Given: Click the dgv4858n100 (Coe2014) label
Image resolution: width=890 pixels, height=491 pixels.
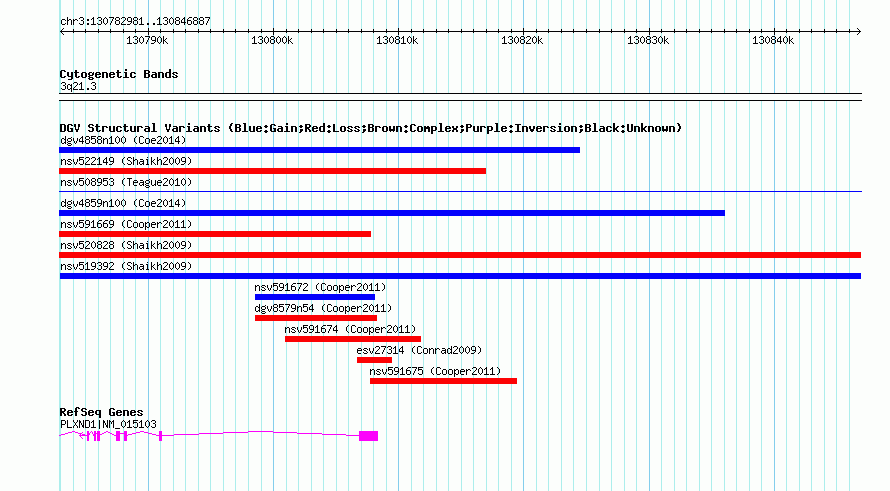Looking at the screenshot, I should [x=123, y=140].
